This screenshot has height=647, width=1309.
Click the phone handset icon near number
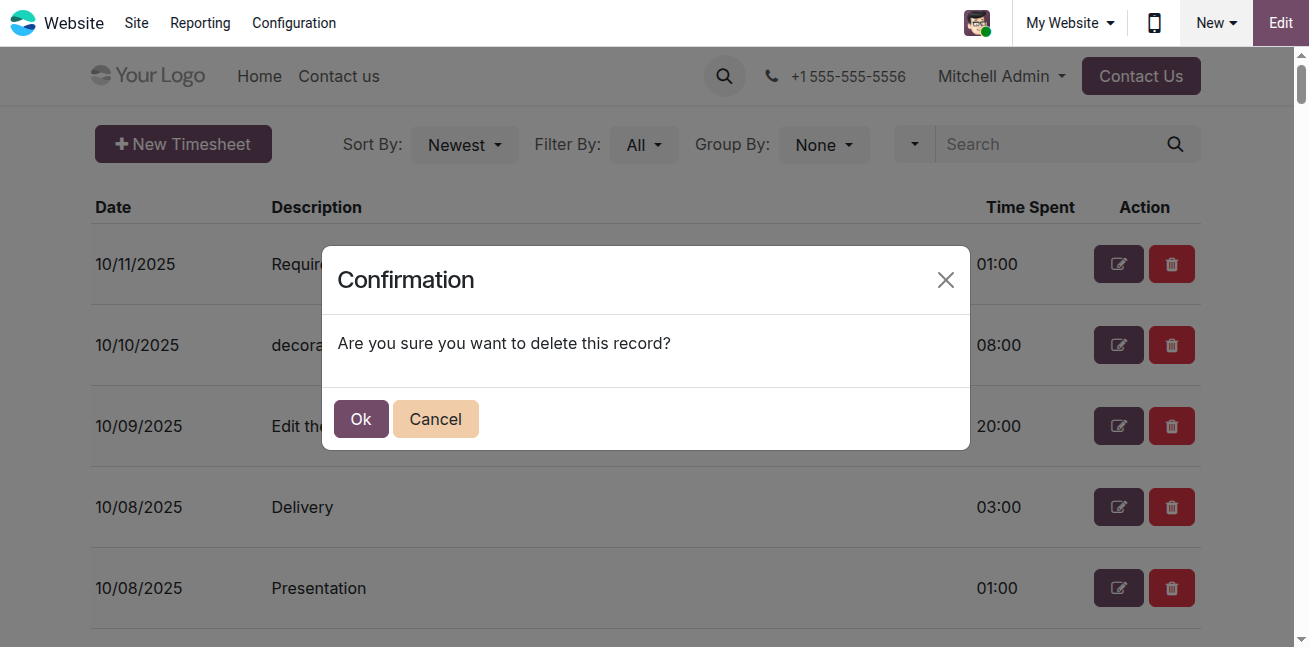772,76
